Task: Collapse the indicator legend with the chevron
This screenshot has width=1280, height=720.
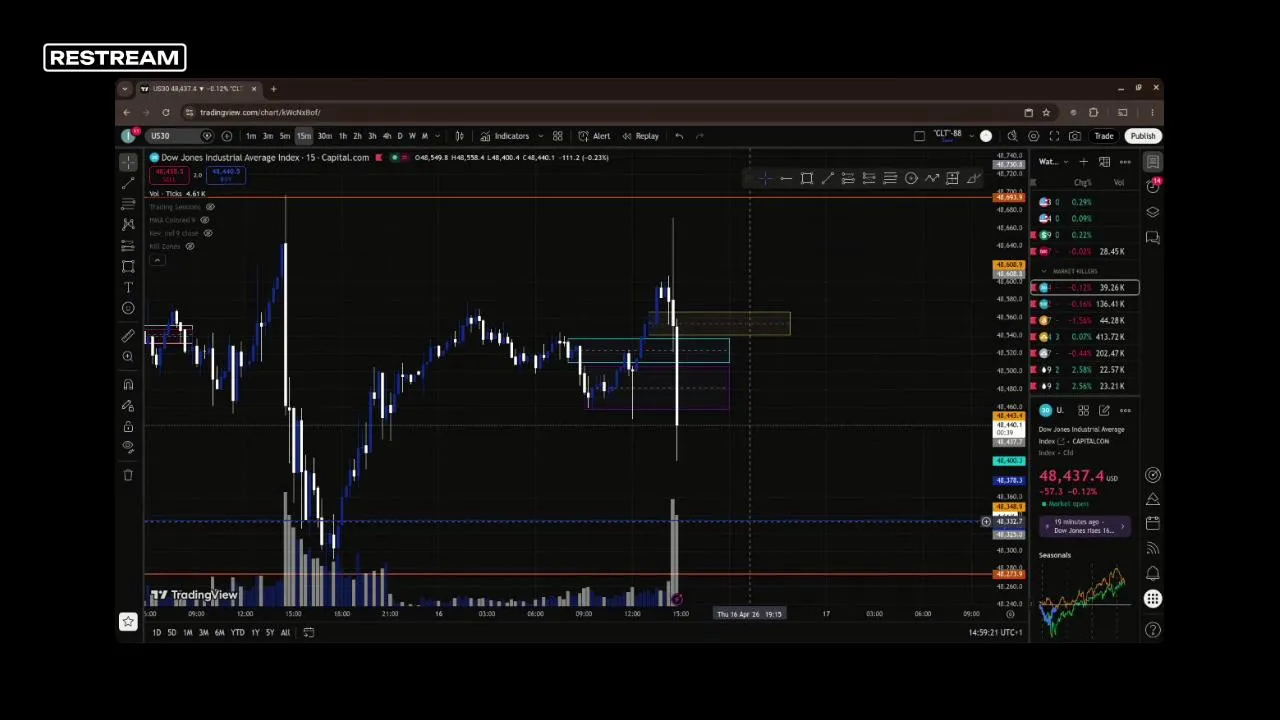Action: [157, 260]
